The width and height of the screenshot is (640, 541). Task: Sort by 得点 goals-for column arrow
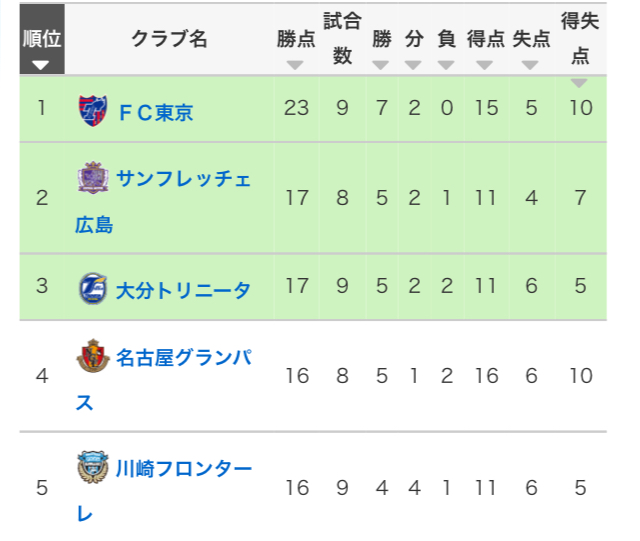(486, 65)
